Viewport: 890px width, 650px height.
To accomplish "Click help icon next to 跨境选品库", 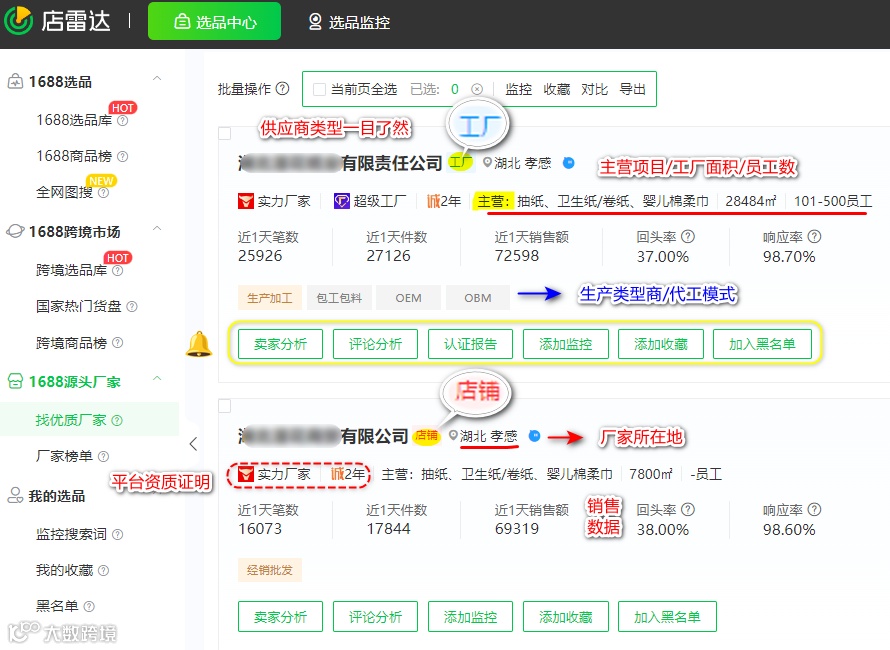I will (x=117, y=271).
